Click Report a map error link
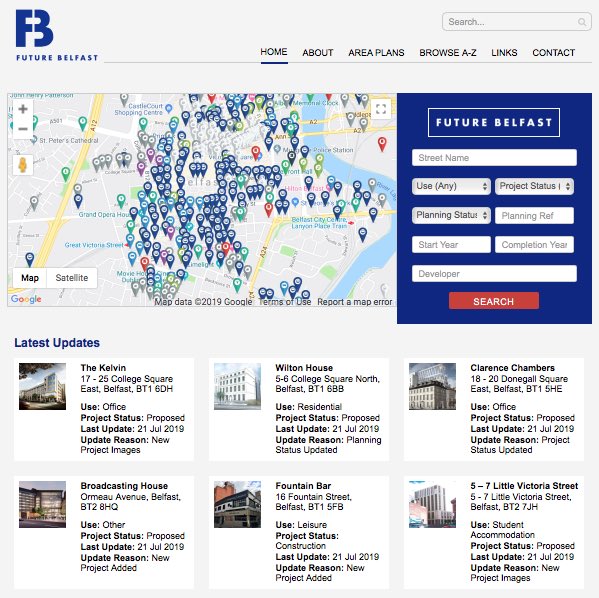599x598 pixels. pyautogui.click(x=355, y=302)
